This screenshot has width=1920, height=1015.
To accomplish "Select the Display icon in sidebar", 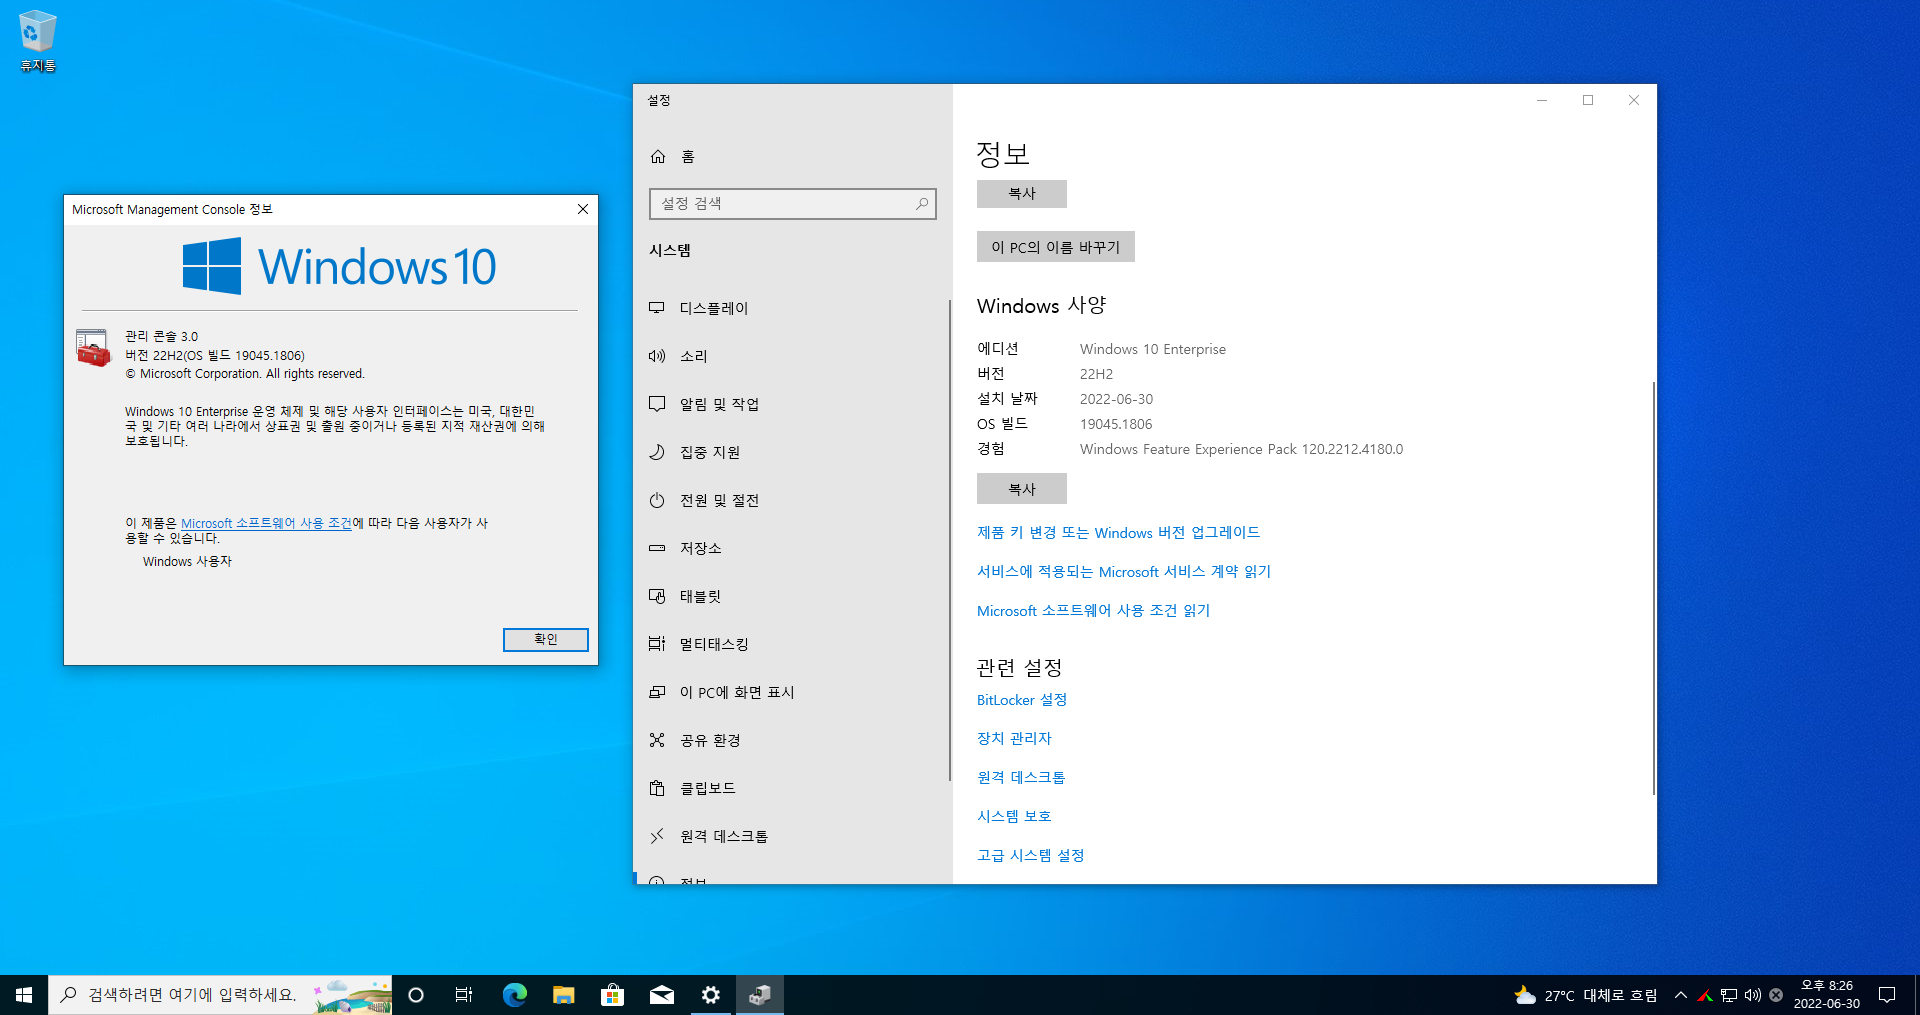I will click(657, 308).
